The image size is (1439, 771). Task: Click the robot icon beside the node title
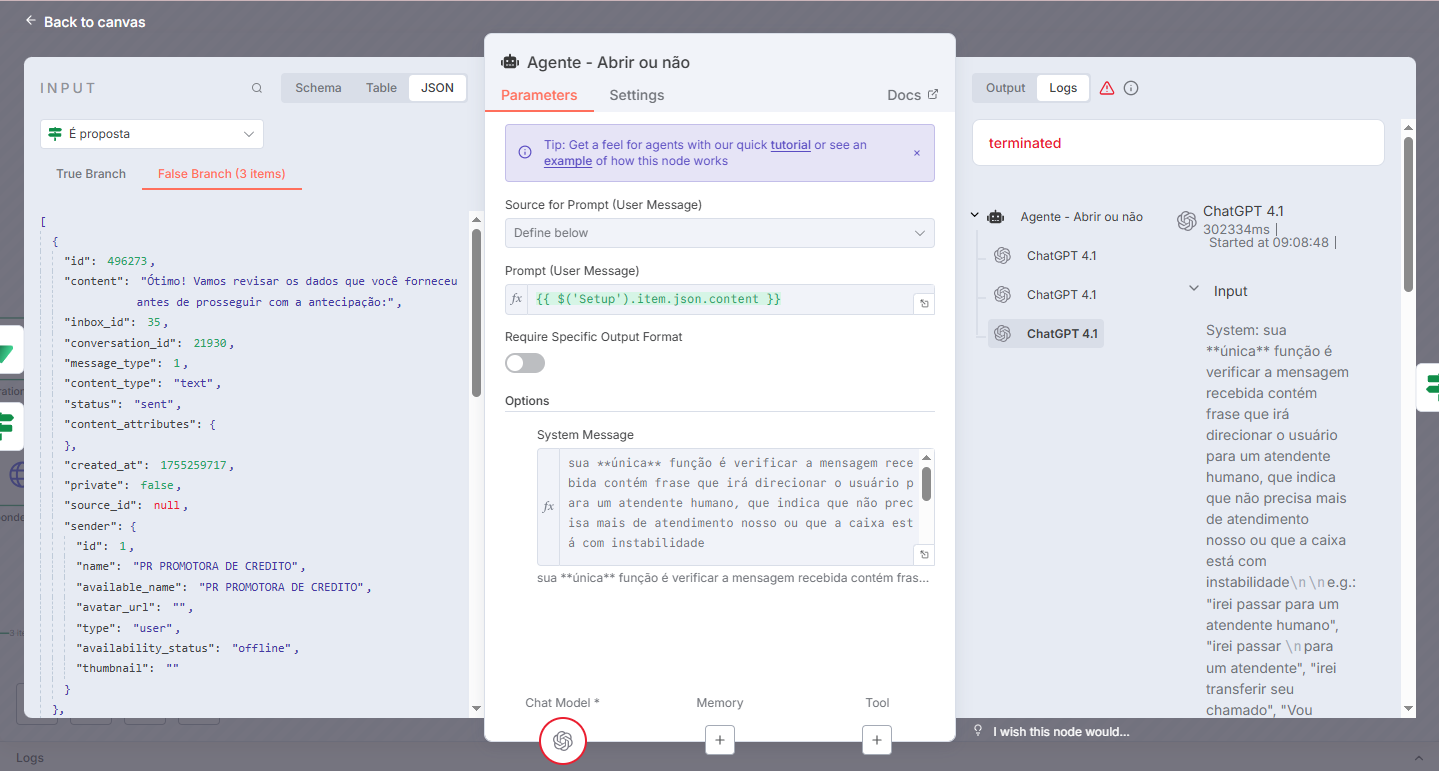(x=510, y=62)
